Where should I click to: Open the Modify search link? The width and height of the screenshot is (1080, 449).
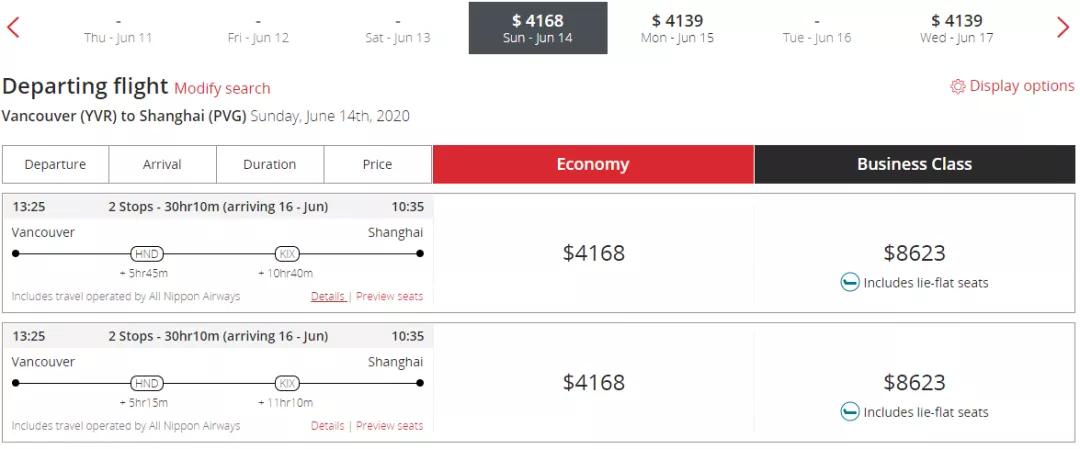tap(222, 88)
